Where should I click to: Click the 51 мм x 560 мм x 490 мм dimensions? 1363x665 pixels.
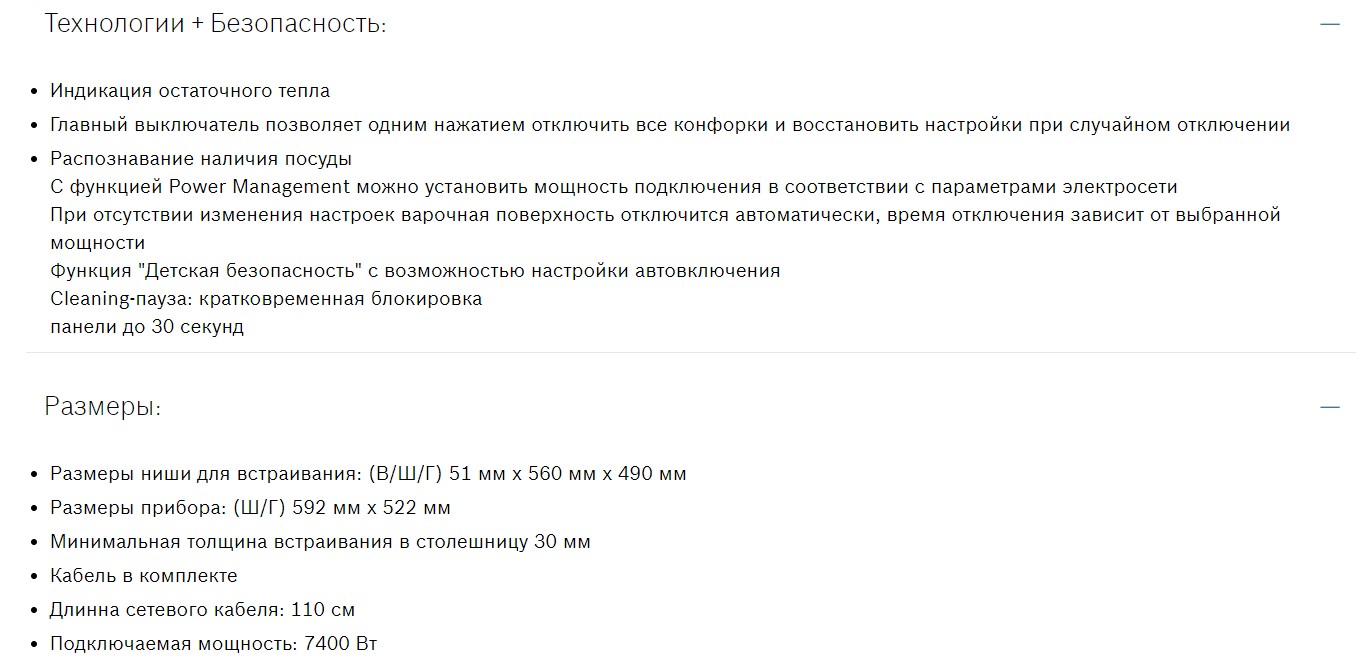pyautogui.click(x=568, y=474)
